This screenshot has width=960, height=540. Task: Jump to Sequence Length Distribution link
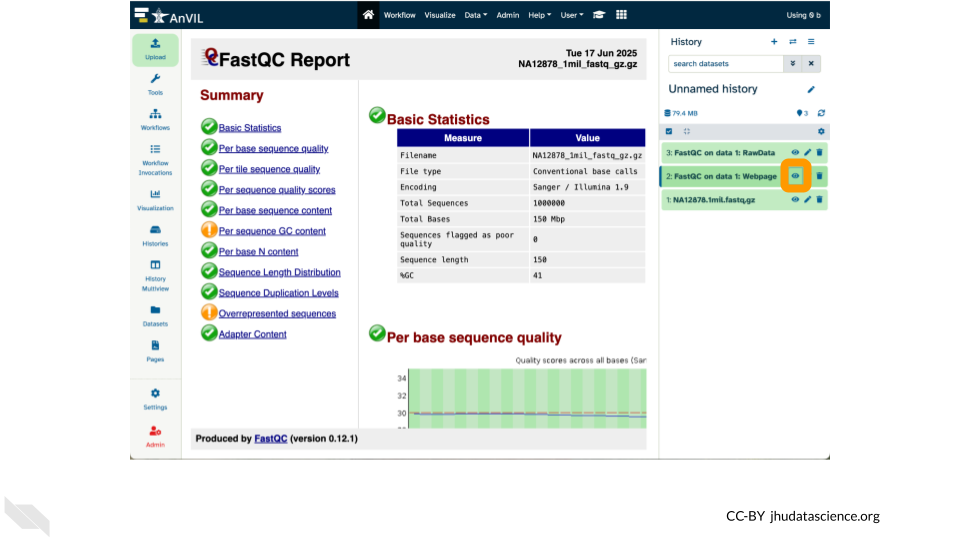click(279, 272)
